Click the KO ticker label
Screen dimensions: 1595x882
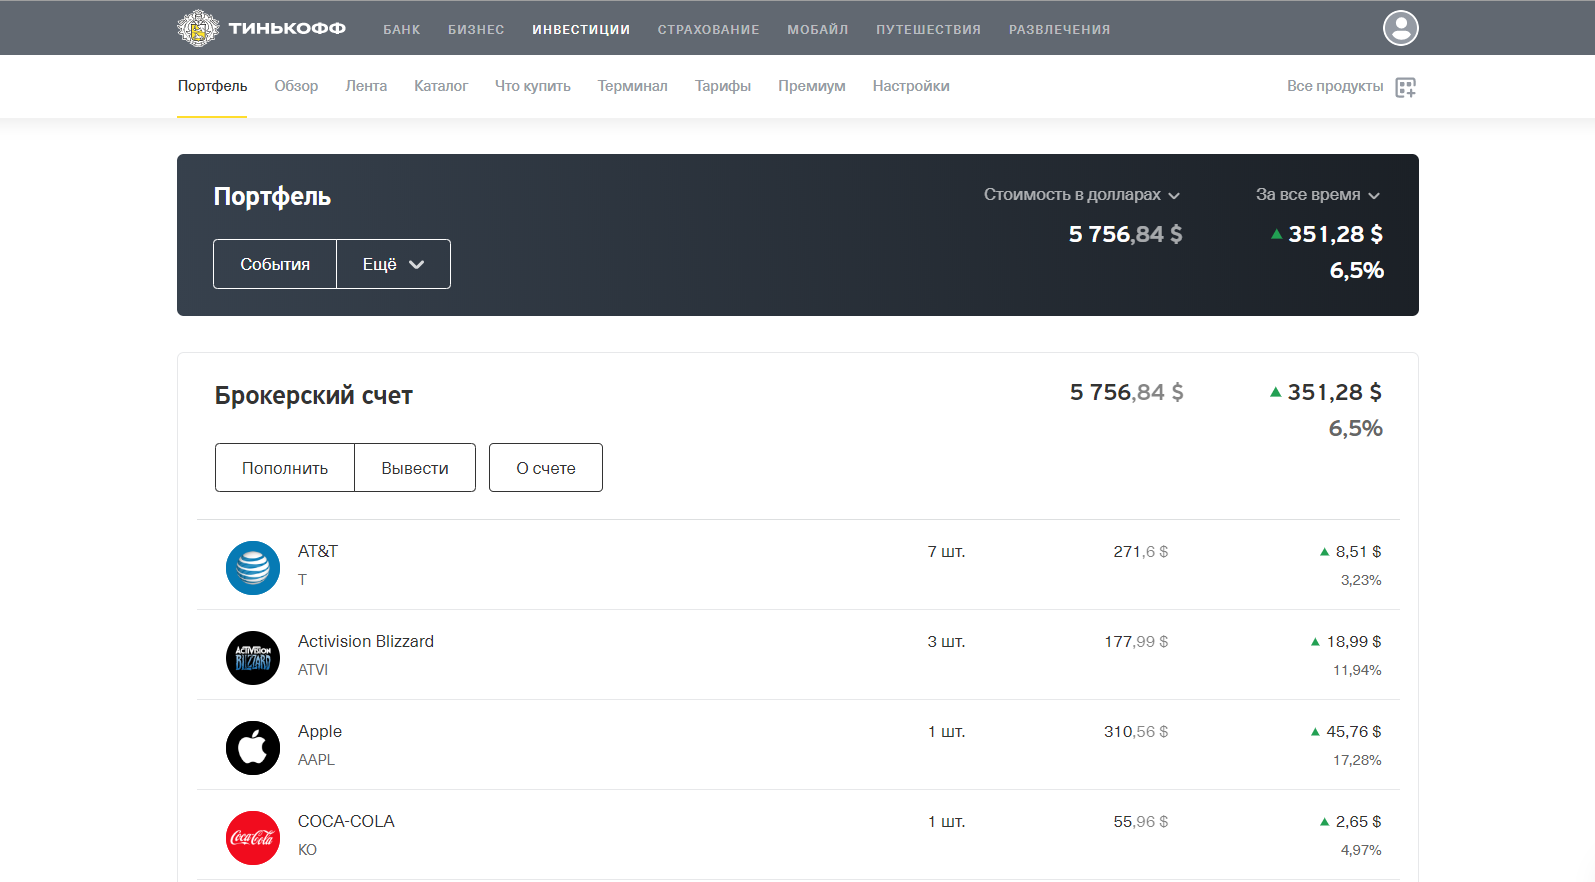307,850
